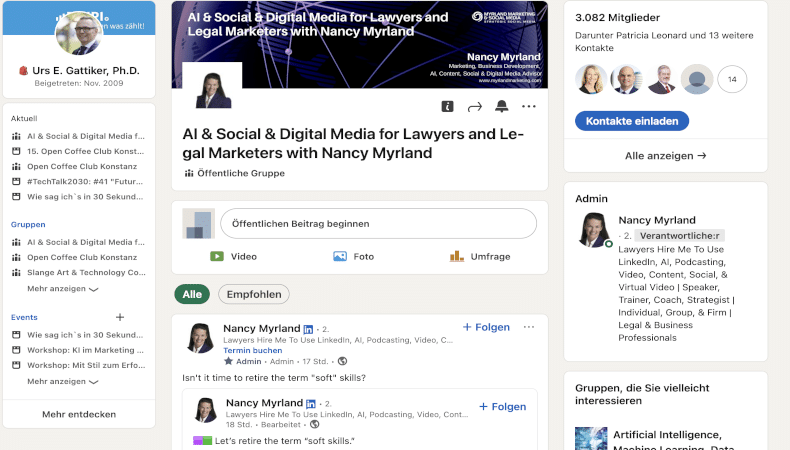
Task: Click LinkedIn badge next to first Nancy Myrland
Action: click(x=308, y=330)
